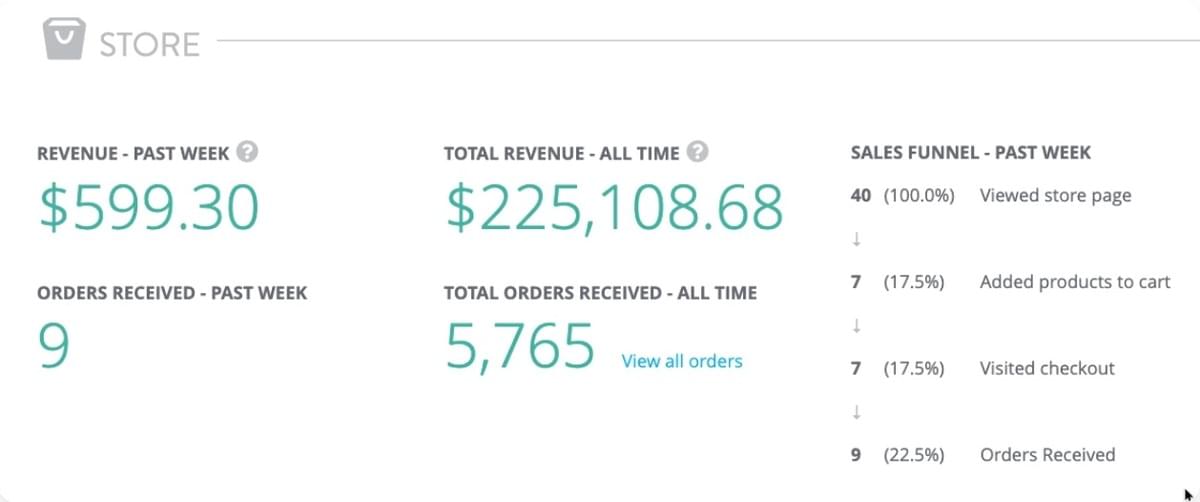Open help icon beside Revenue - Past Week

click(x=249, y=153)
